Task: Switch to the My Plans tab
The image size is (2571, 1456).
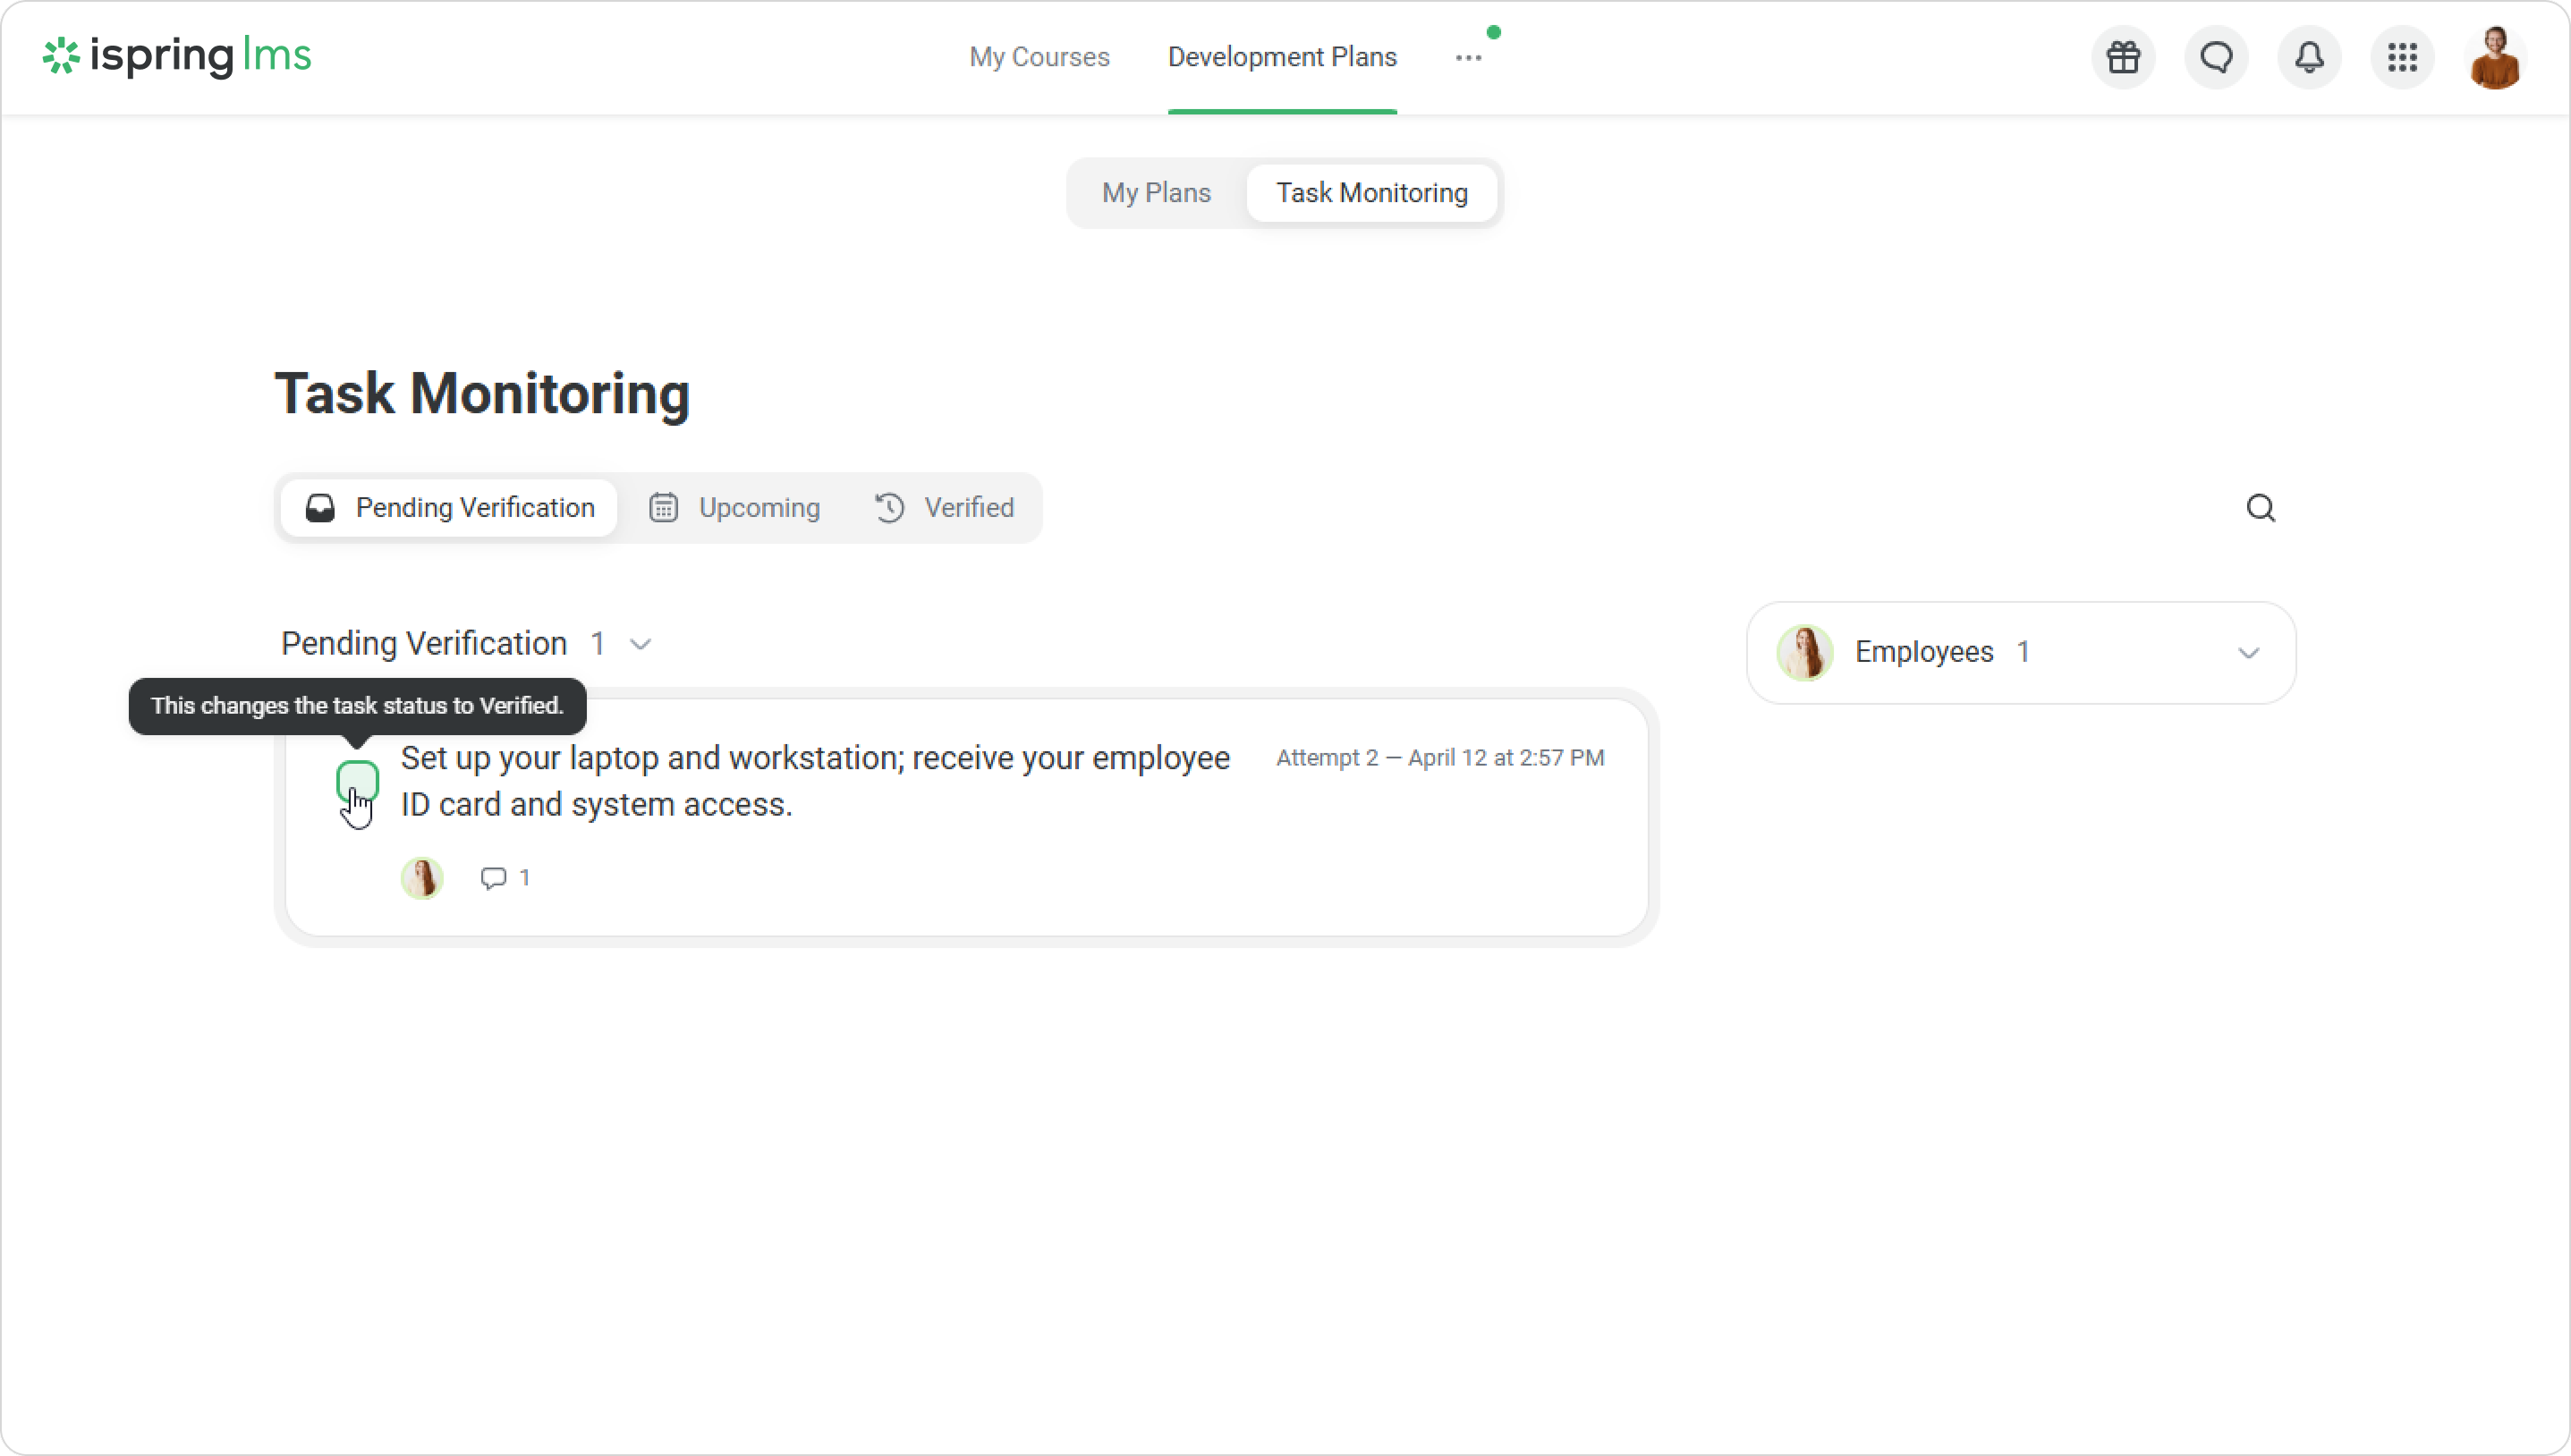Action: (x=1156, y=193)
